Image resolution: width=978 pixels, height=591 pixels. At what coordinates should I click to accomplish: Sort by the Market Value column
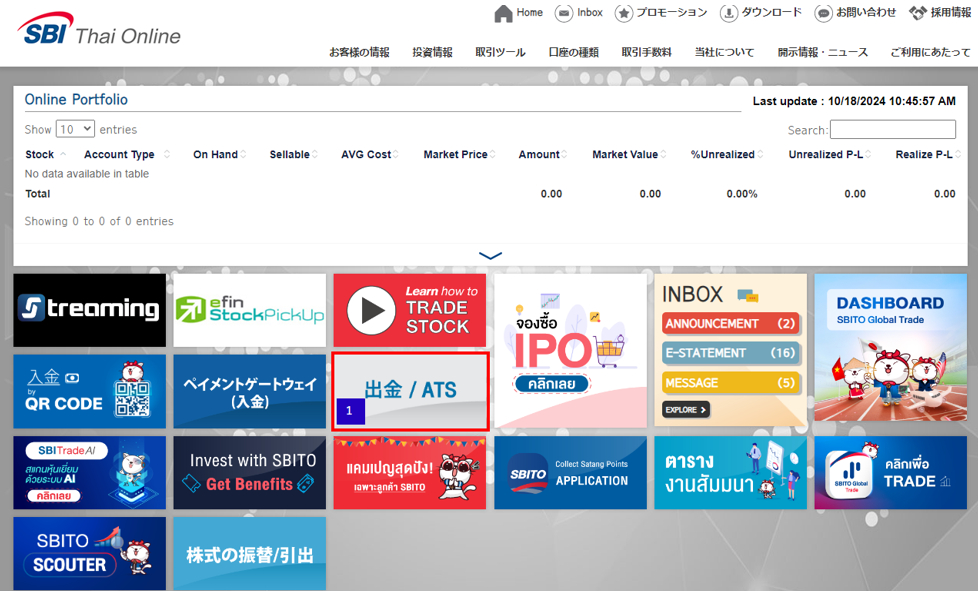pyautogui.click(x=629, y=155)
